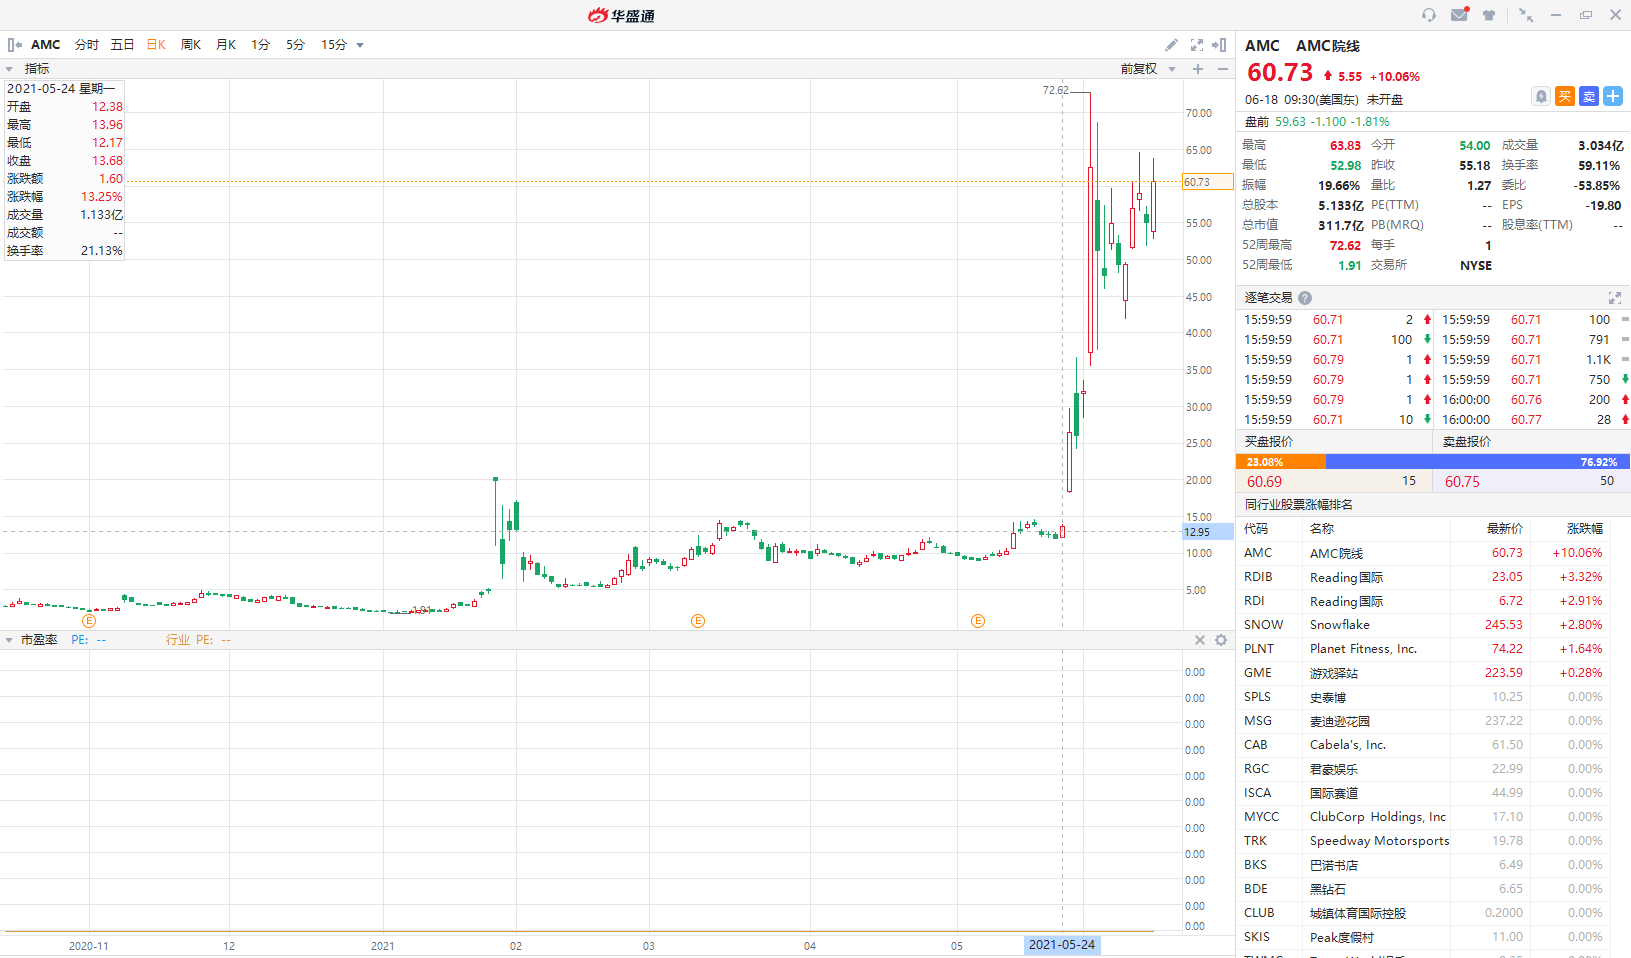This screenshot has height=958, width=1631.
Task: Open SKIS Peak度假村 stock row
Action: click(1423, 937)
